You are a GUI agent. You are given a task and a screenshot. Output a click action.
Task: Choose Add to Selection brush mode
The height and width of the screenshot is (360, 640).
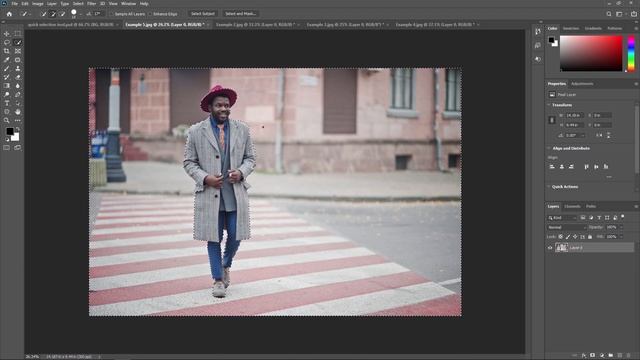coord(53,14)
